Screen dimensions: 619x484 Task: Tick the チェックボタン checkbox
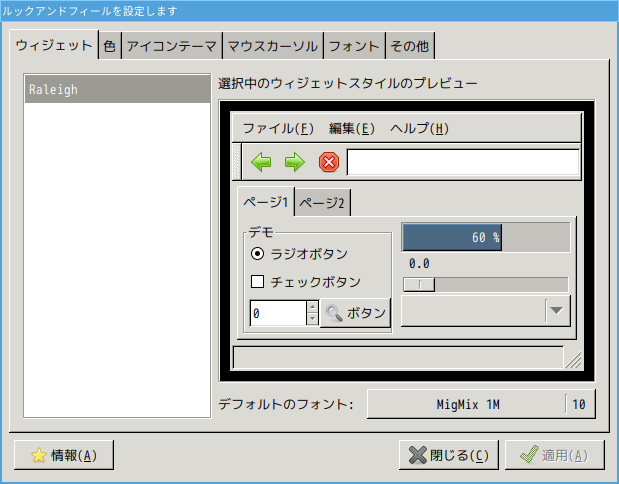pos(257,282)
